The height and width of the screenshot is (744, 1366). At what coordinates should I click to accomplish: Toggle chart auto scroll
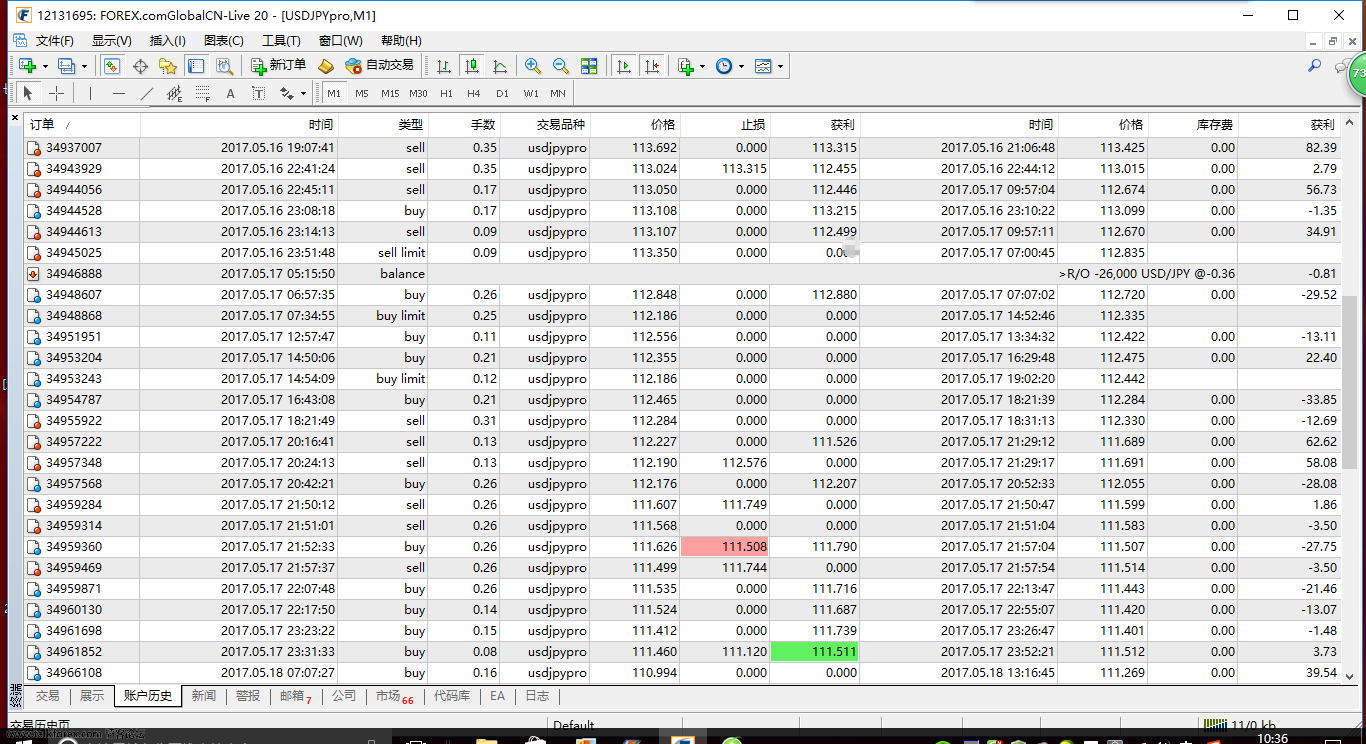[x=624, y=66]
